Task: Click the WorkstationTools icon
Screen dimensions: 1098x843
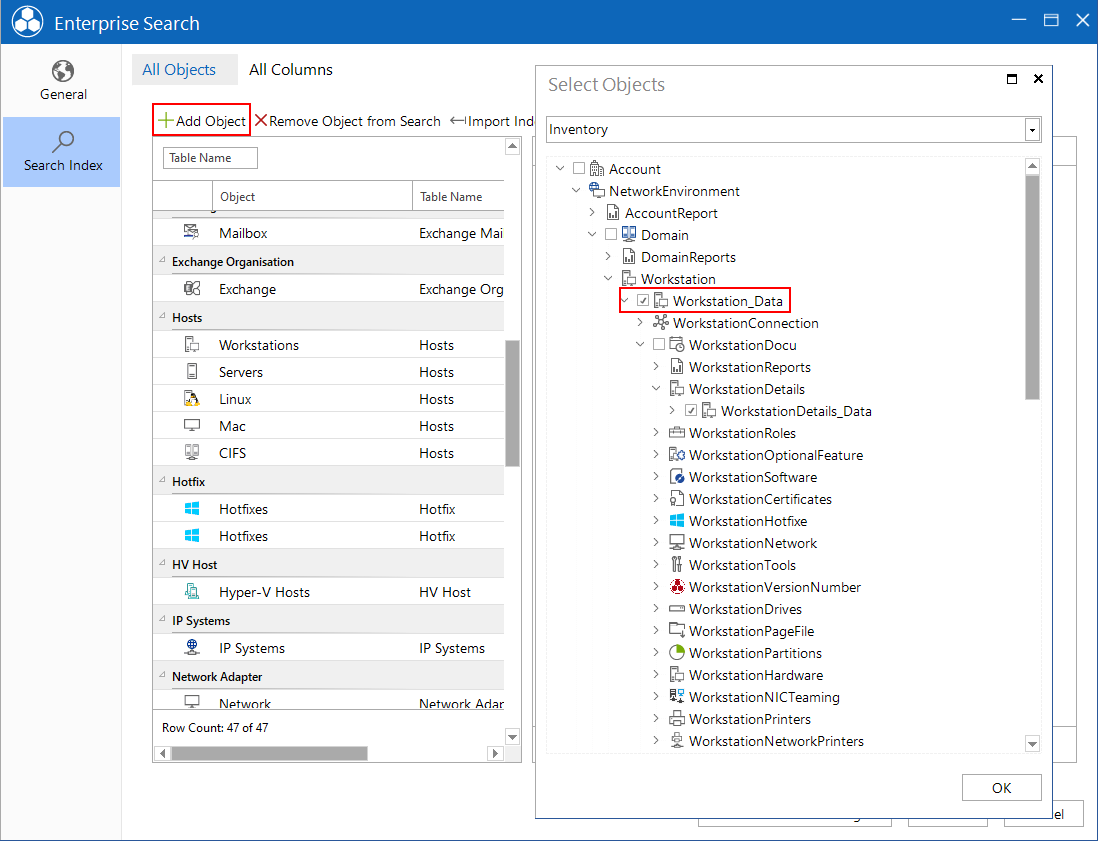Action: 676,564
